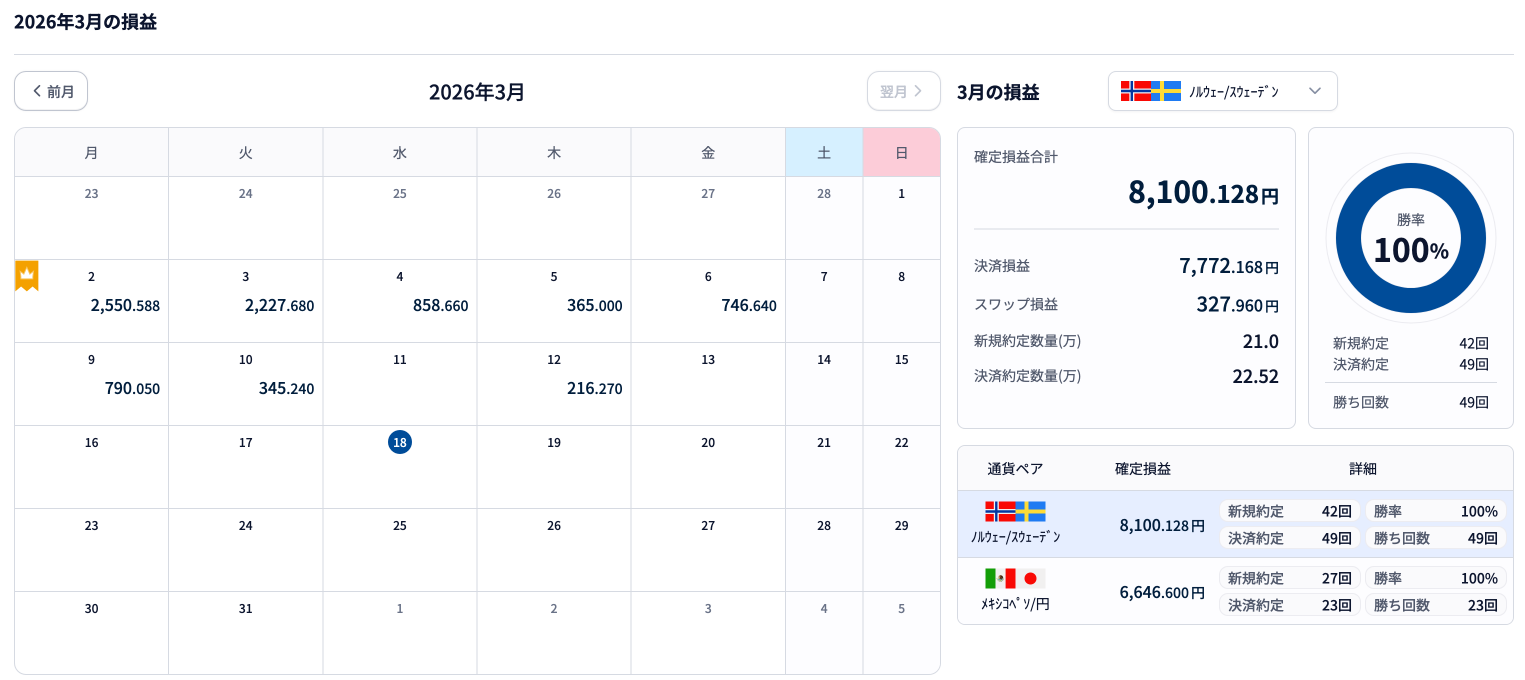Screen dimensions: 1525x680
Task: Select March 4 with 858.660 profit
Action: coord(400,300)
